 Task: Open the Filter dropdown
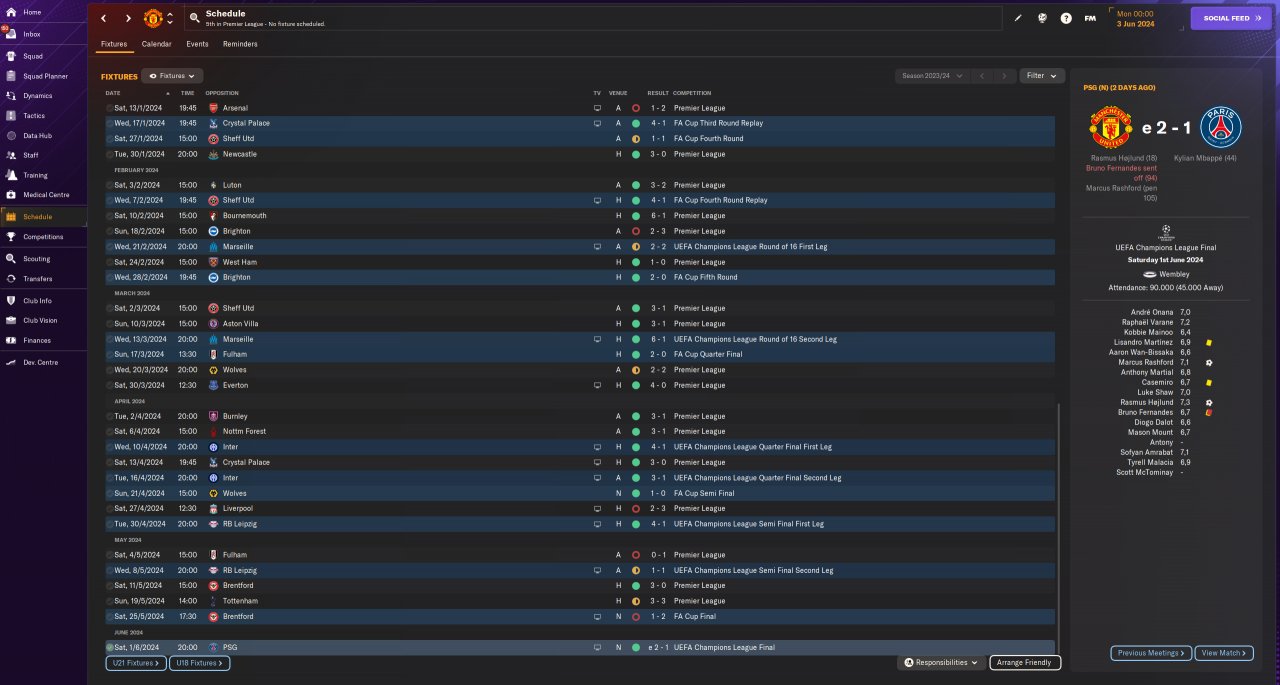coord(1042,76)
